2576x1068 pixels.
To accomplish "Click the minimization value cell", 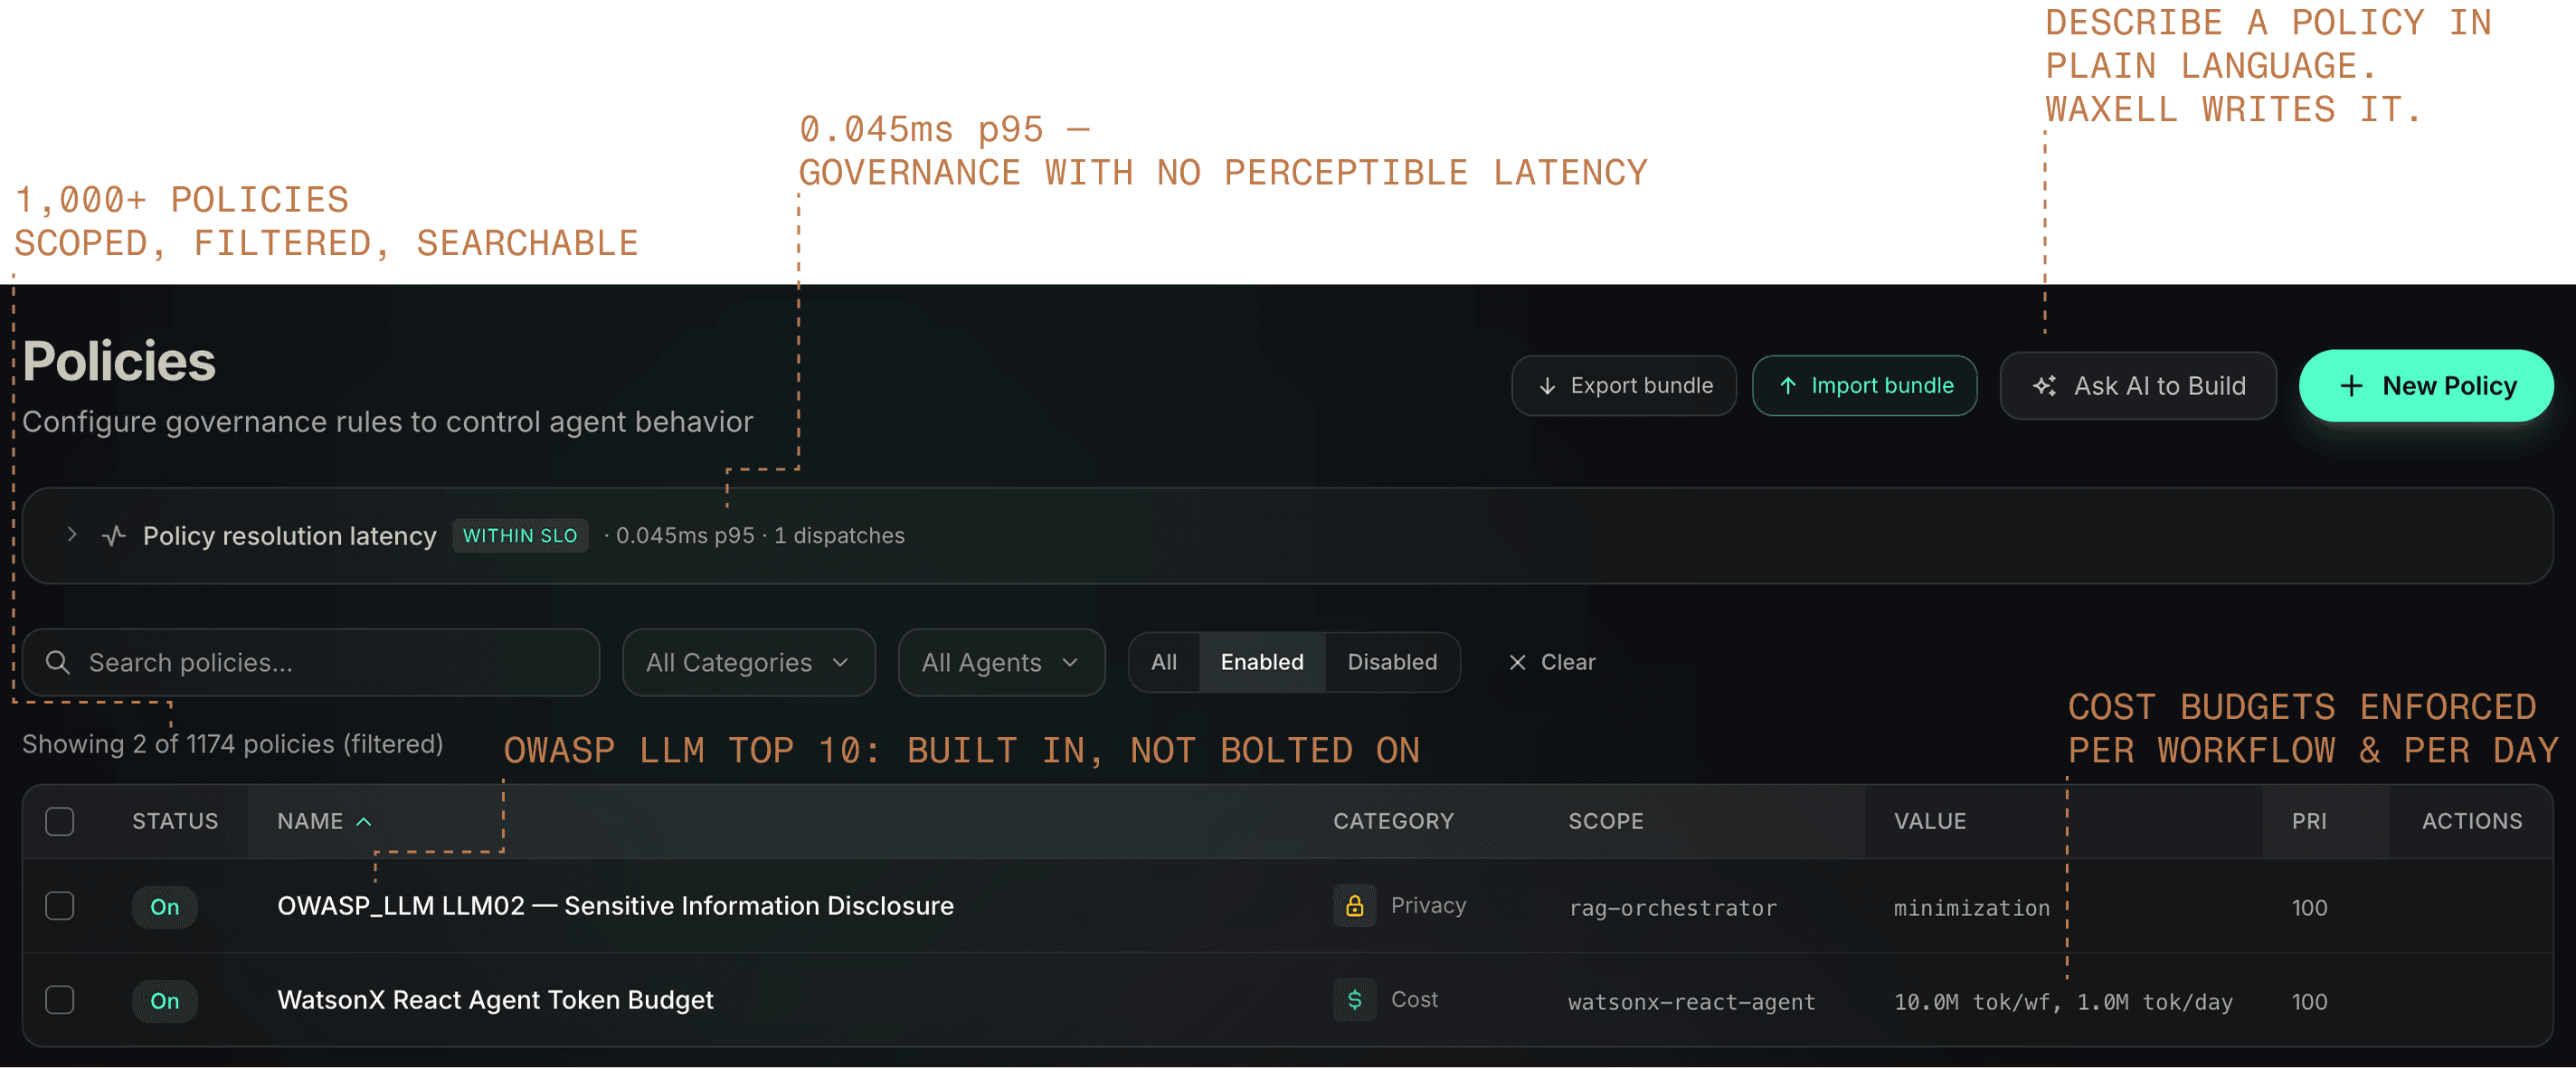I will pos(1971,908).
